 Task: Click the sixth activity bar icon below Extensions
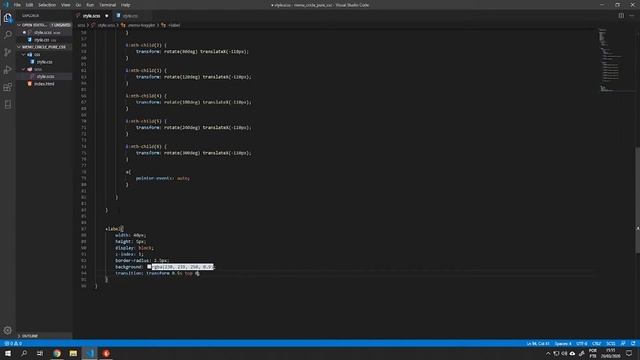click(x=8, y=104)
